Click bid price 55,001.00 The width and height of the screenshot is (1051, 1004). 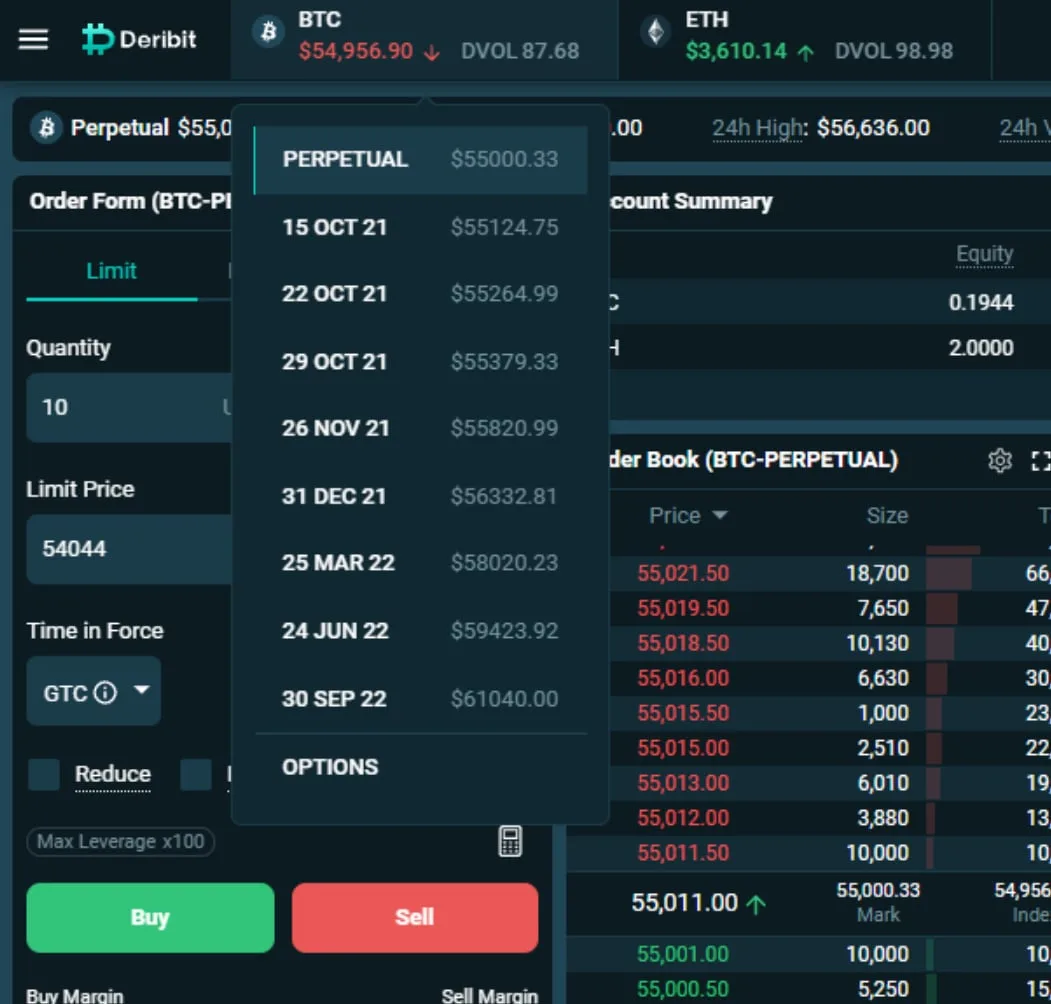point(683,954)
